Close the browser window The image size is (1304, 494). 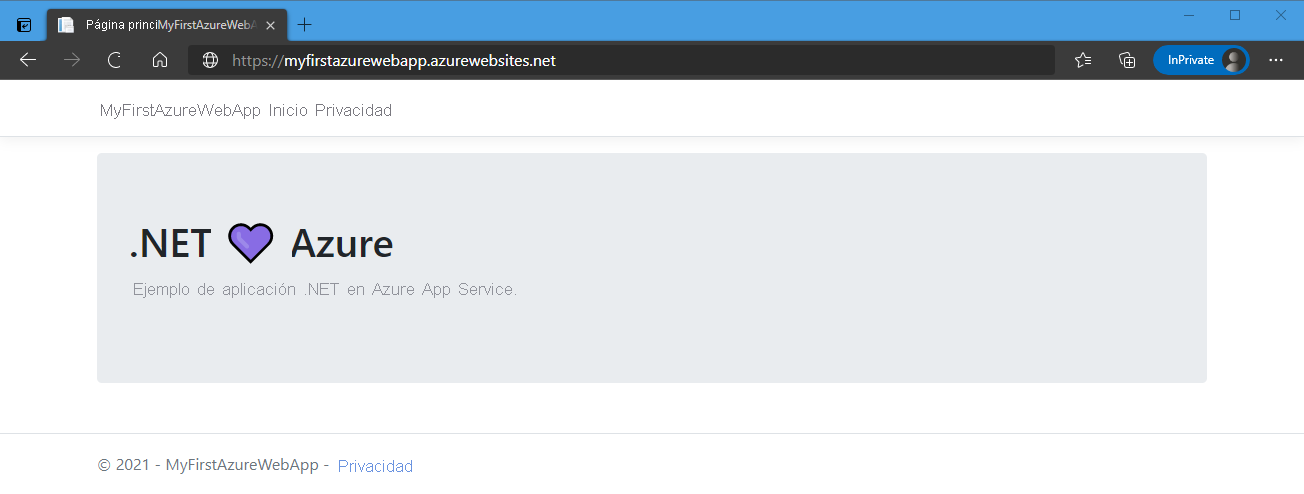coord(1281,15)
